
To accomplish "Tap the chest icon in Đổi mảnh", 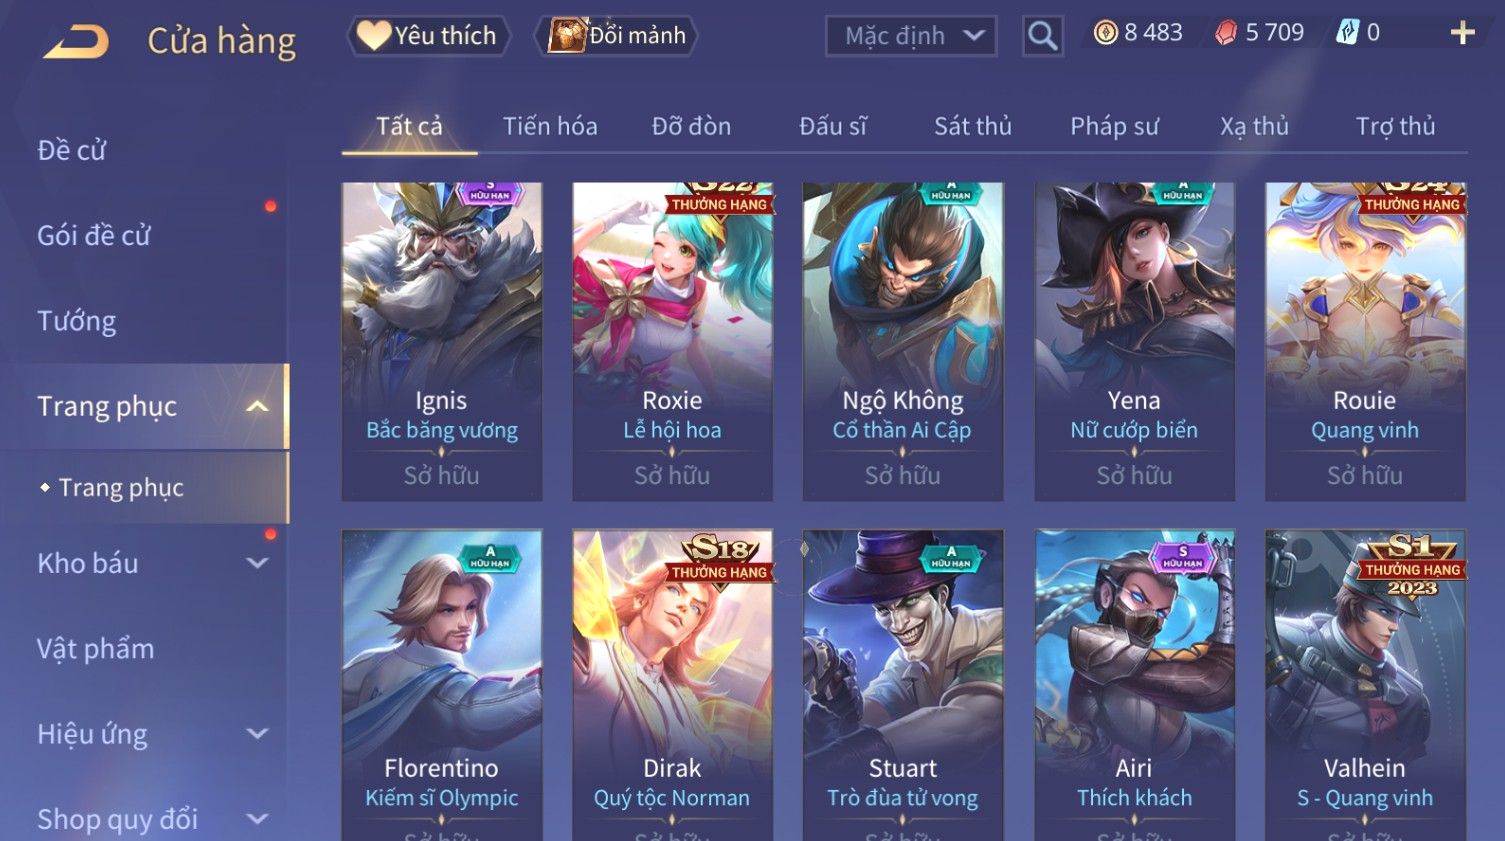I will pyautogui.click(x=567, y=35).
